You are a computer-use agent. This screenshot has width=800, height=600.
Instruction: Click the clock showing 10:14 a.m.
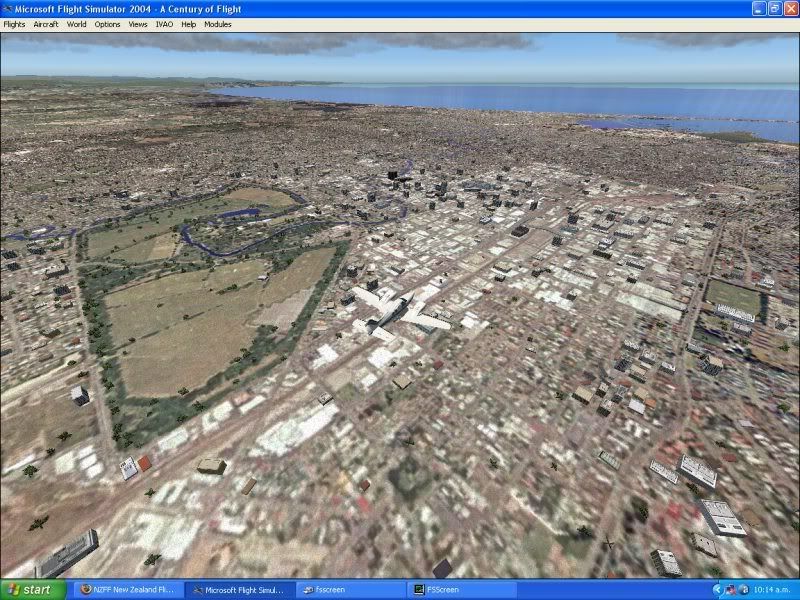click(772, 589)
